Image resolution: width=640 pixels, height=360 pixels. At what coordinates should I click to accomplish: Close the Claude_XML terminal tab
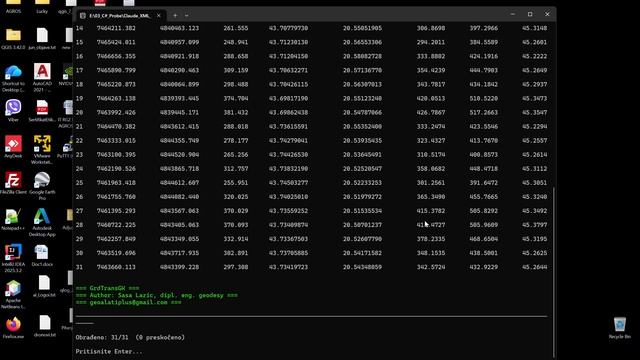pos(159,16)
